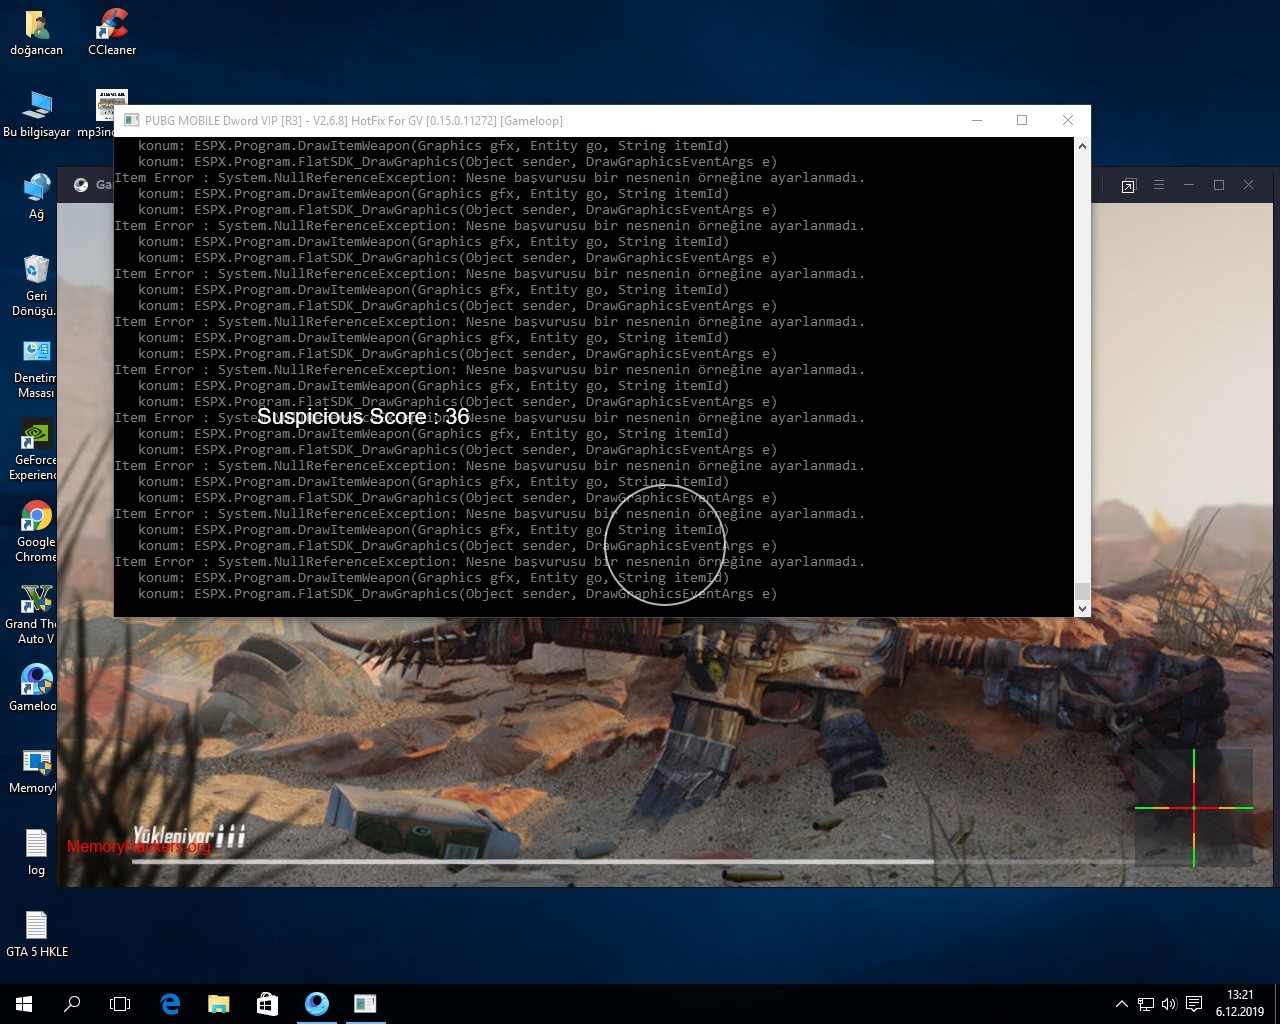
Task: Close the PUBG Dword console window
Action: 1068,121
